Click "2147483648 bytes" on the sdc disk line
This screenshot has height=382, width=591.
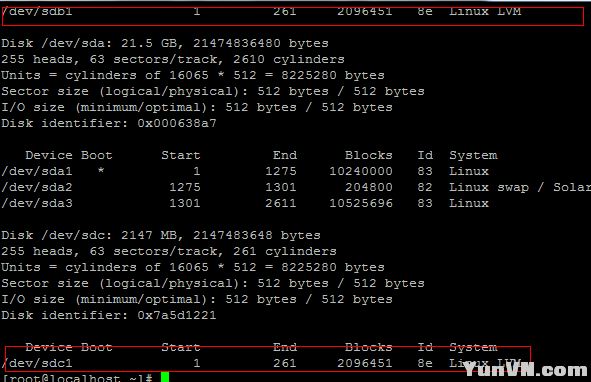pyautogui.click(x=257, y=235)
